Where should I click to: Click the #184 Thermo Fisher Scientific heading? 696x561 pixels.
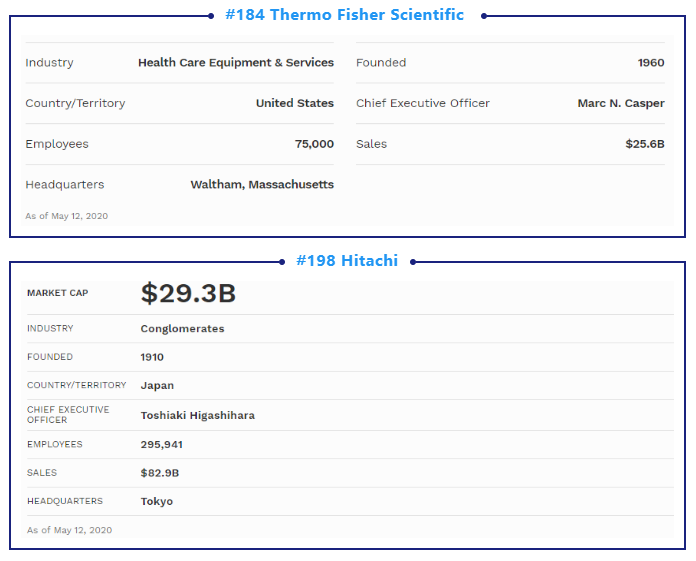pyautogui.click(x=344, y=15)
